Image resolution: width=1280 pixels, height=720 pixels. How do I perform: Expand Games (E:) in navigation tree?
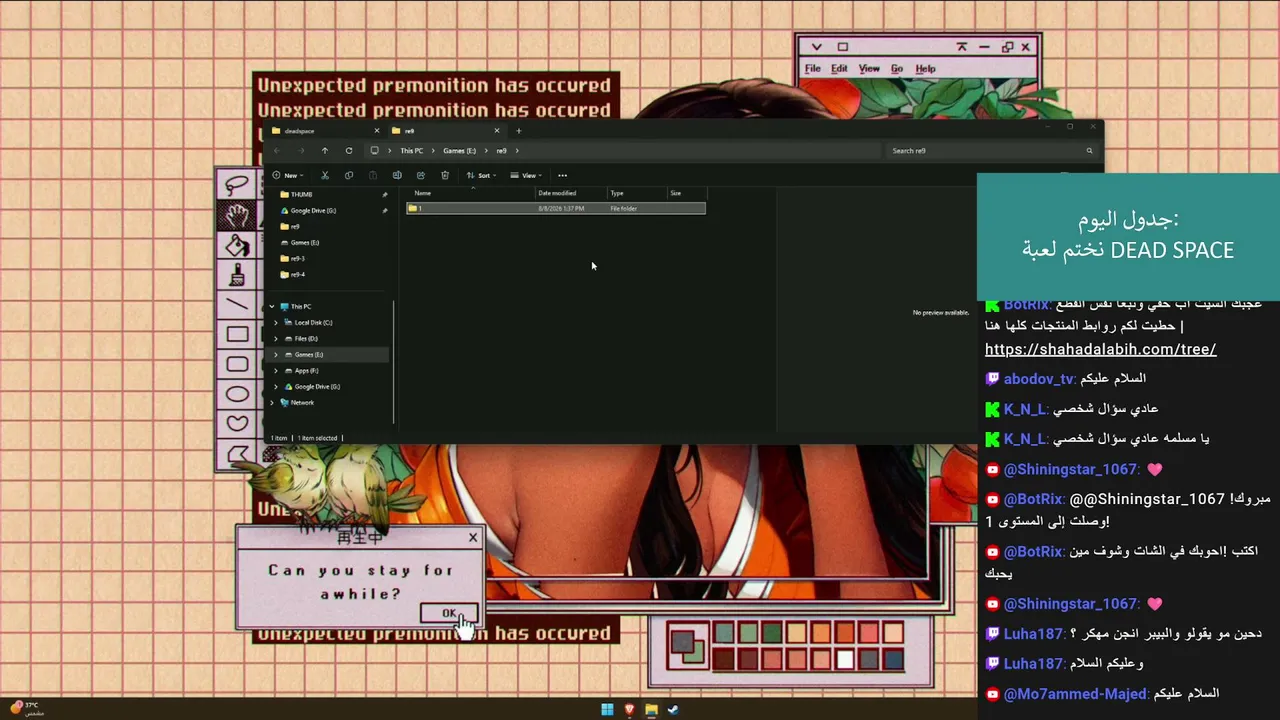pos(276,355)
